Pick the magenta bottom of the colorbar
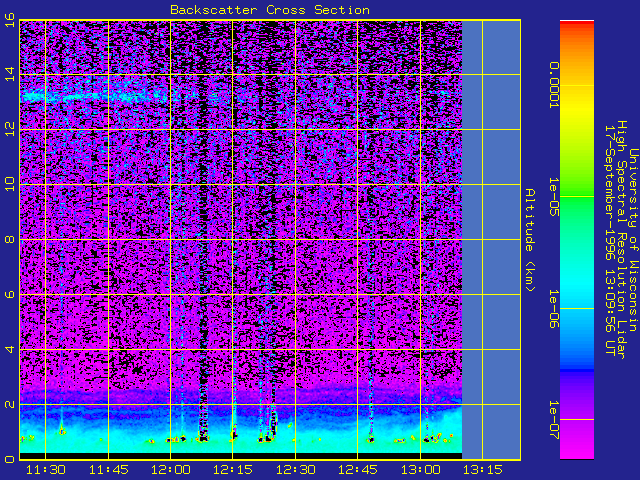This screenshot has height=480, width=640. tap(577, 449)
